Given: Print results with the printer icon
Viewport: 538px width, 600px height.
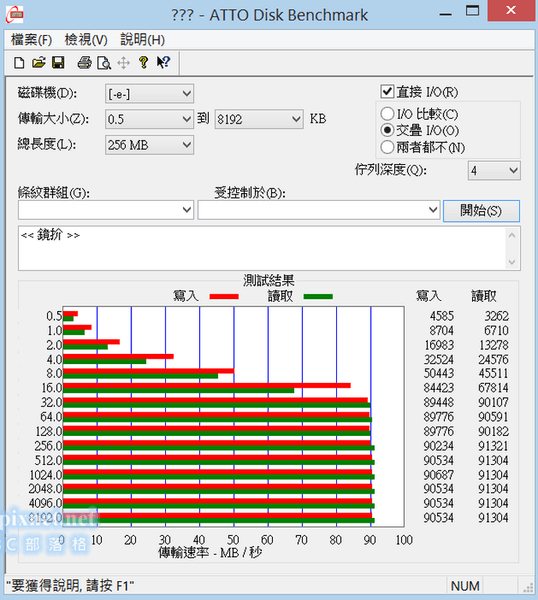Looking at the screenshot, I should [84, 63].
